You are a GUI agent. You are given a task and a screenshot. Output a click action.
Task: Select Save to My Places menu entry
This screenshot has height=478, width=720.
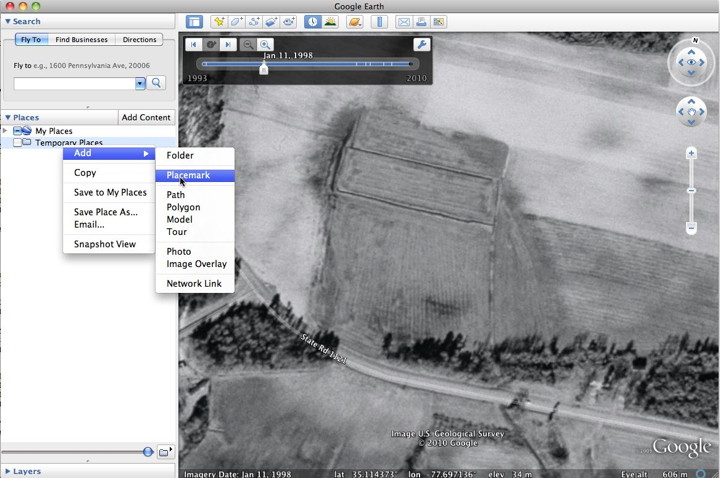pyautogui.click(x=110, y=192)
